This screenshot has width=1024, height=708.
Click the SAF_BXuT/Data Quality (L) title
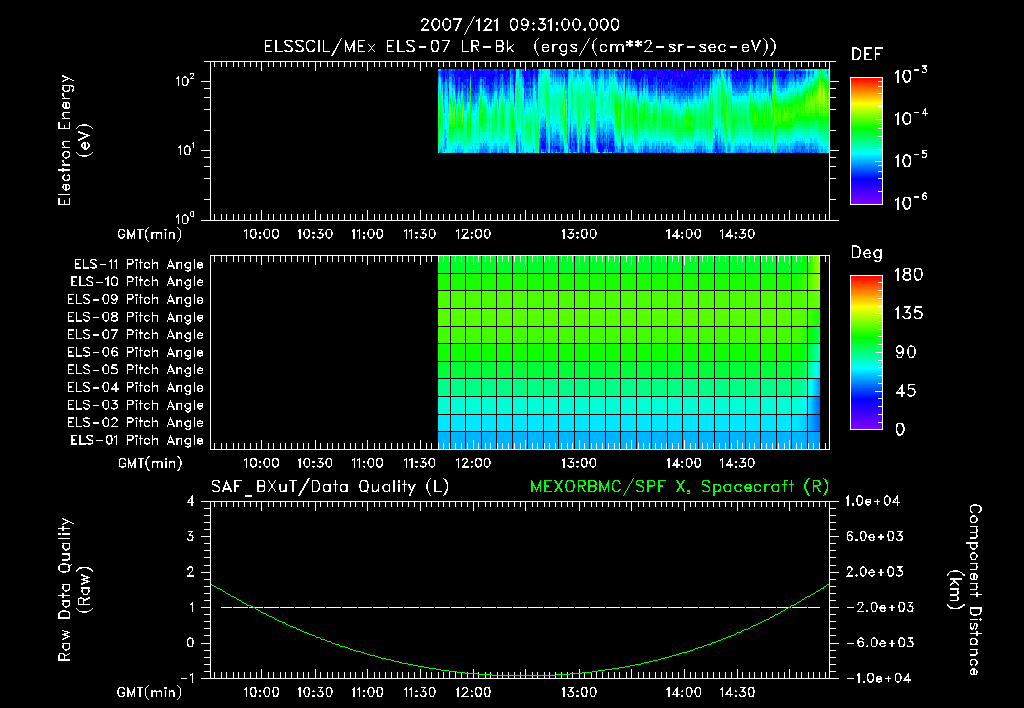click(x=330, y=487)
